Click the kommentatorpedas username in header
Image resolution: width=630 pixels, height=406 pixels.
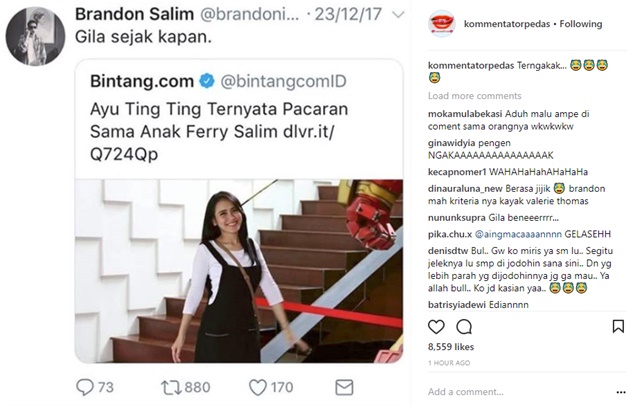click(x=507, y=24)
